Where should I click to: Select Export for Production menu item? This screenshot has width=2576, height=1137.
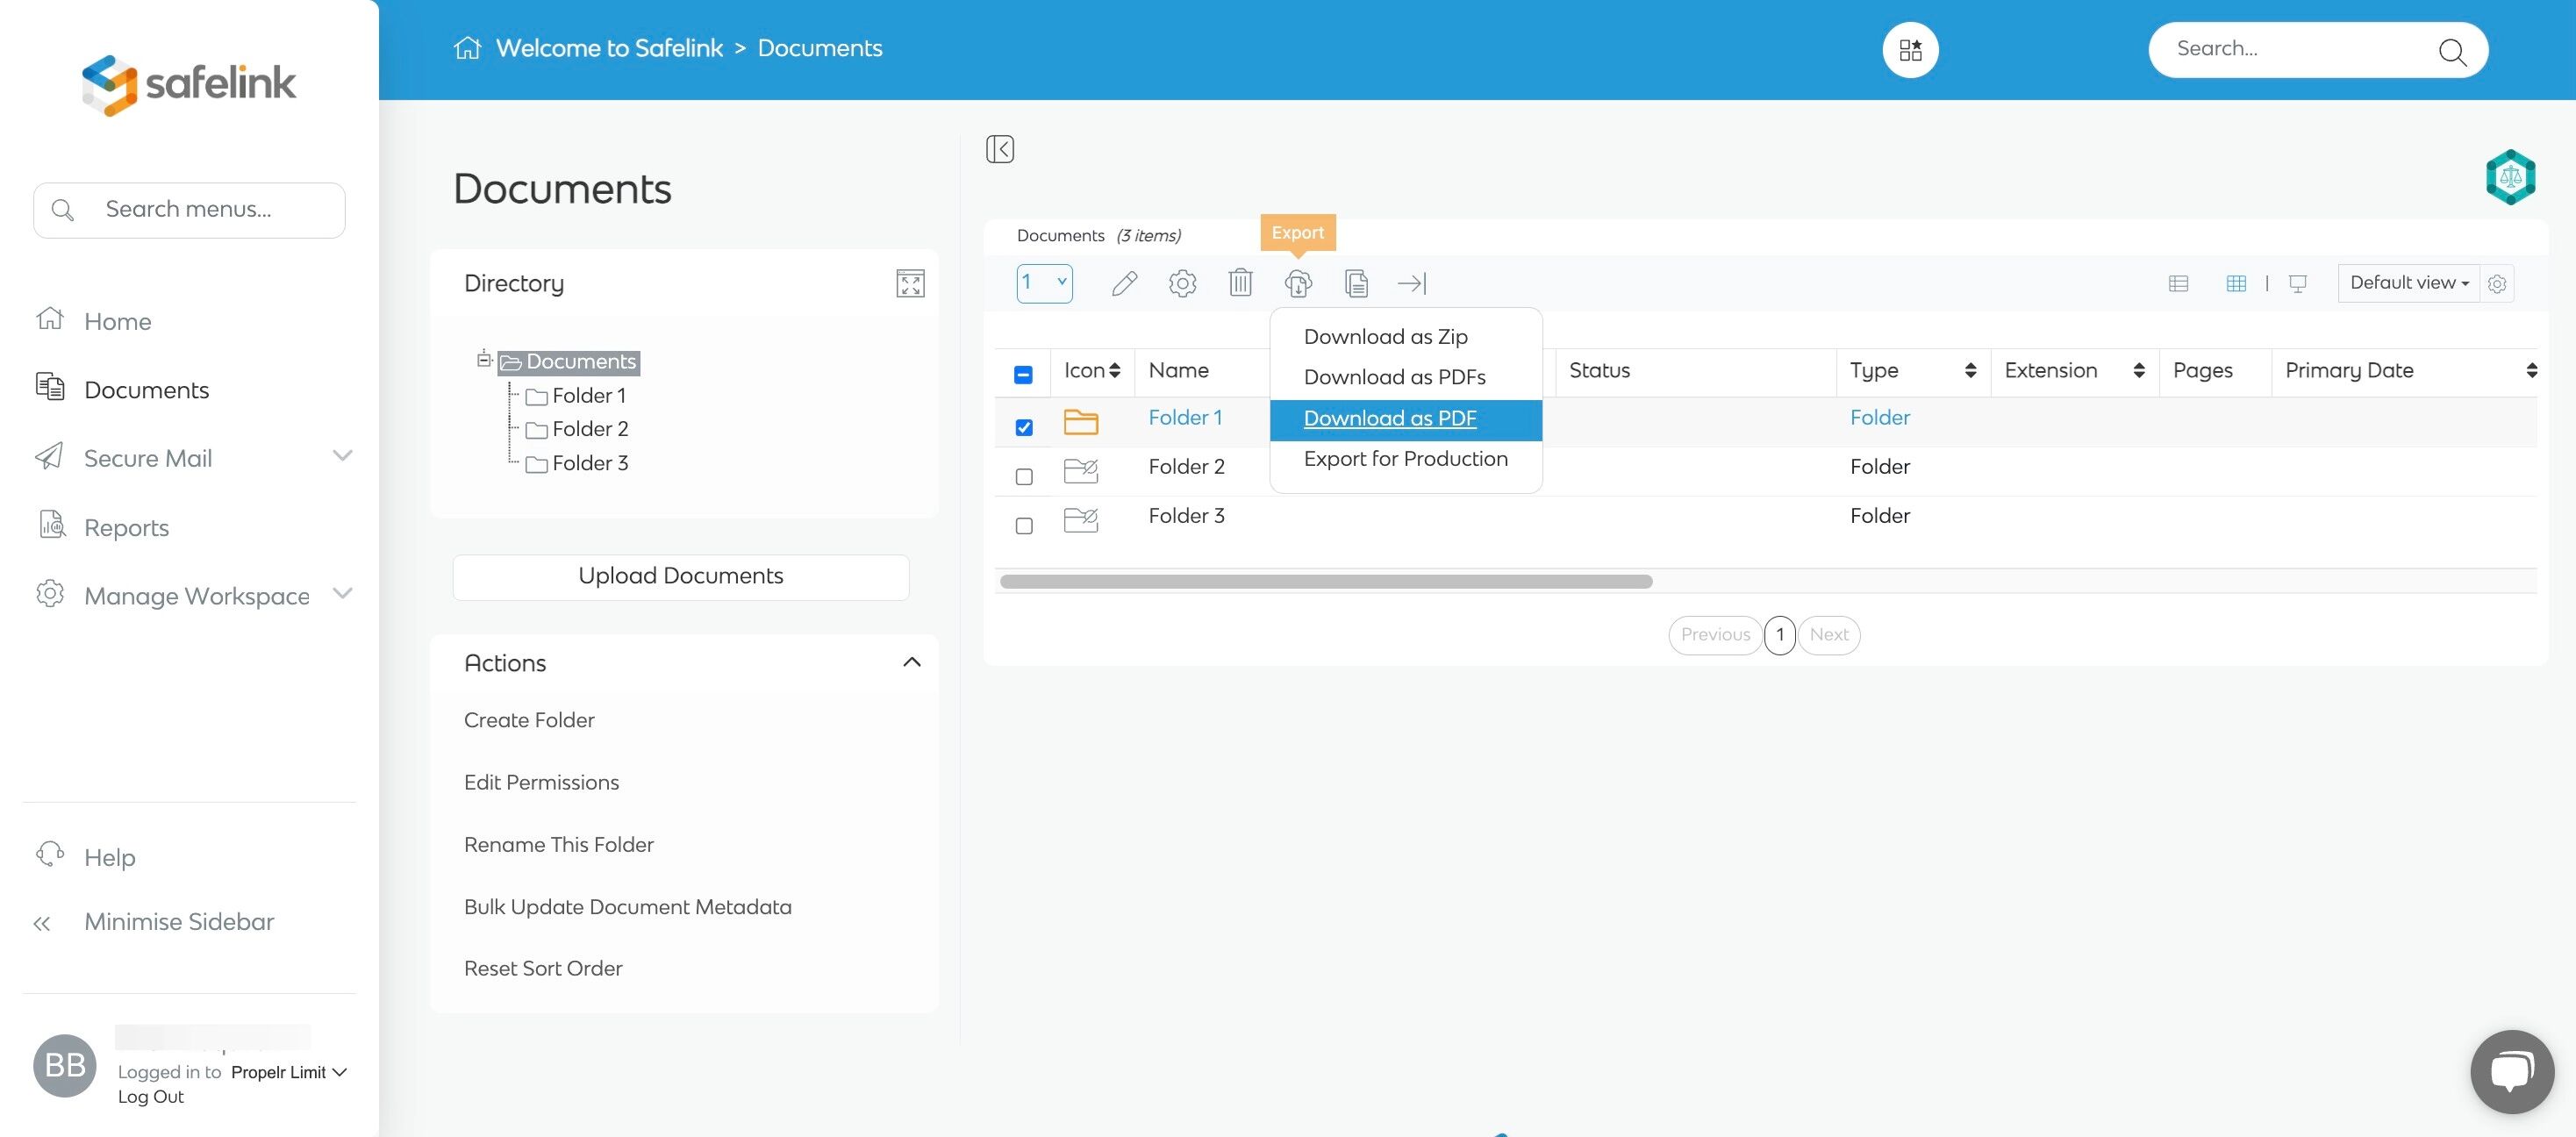(1405, 459)
